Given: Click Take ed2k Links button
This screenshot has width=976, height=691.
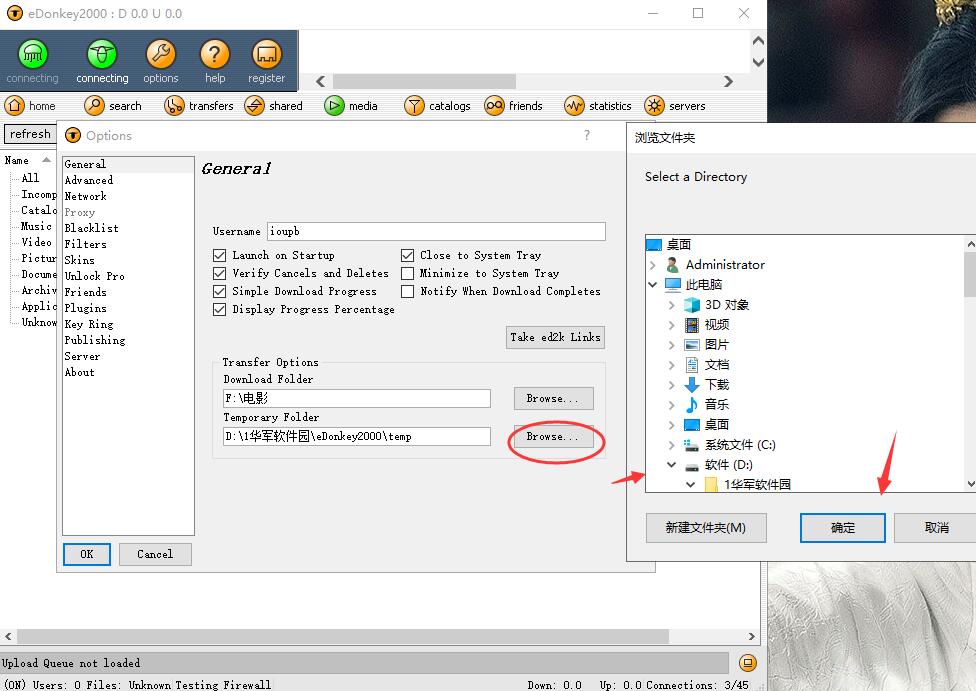Looking at the screenshot, I should coord(555,337).
